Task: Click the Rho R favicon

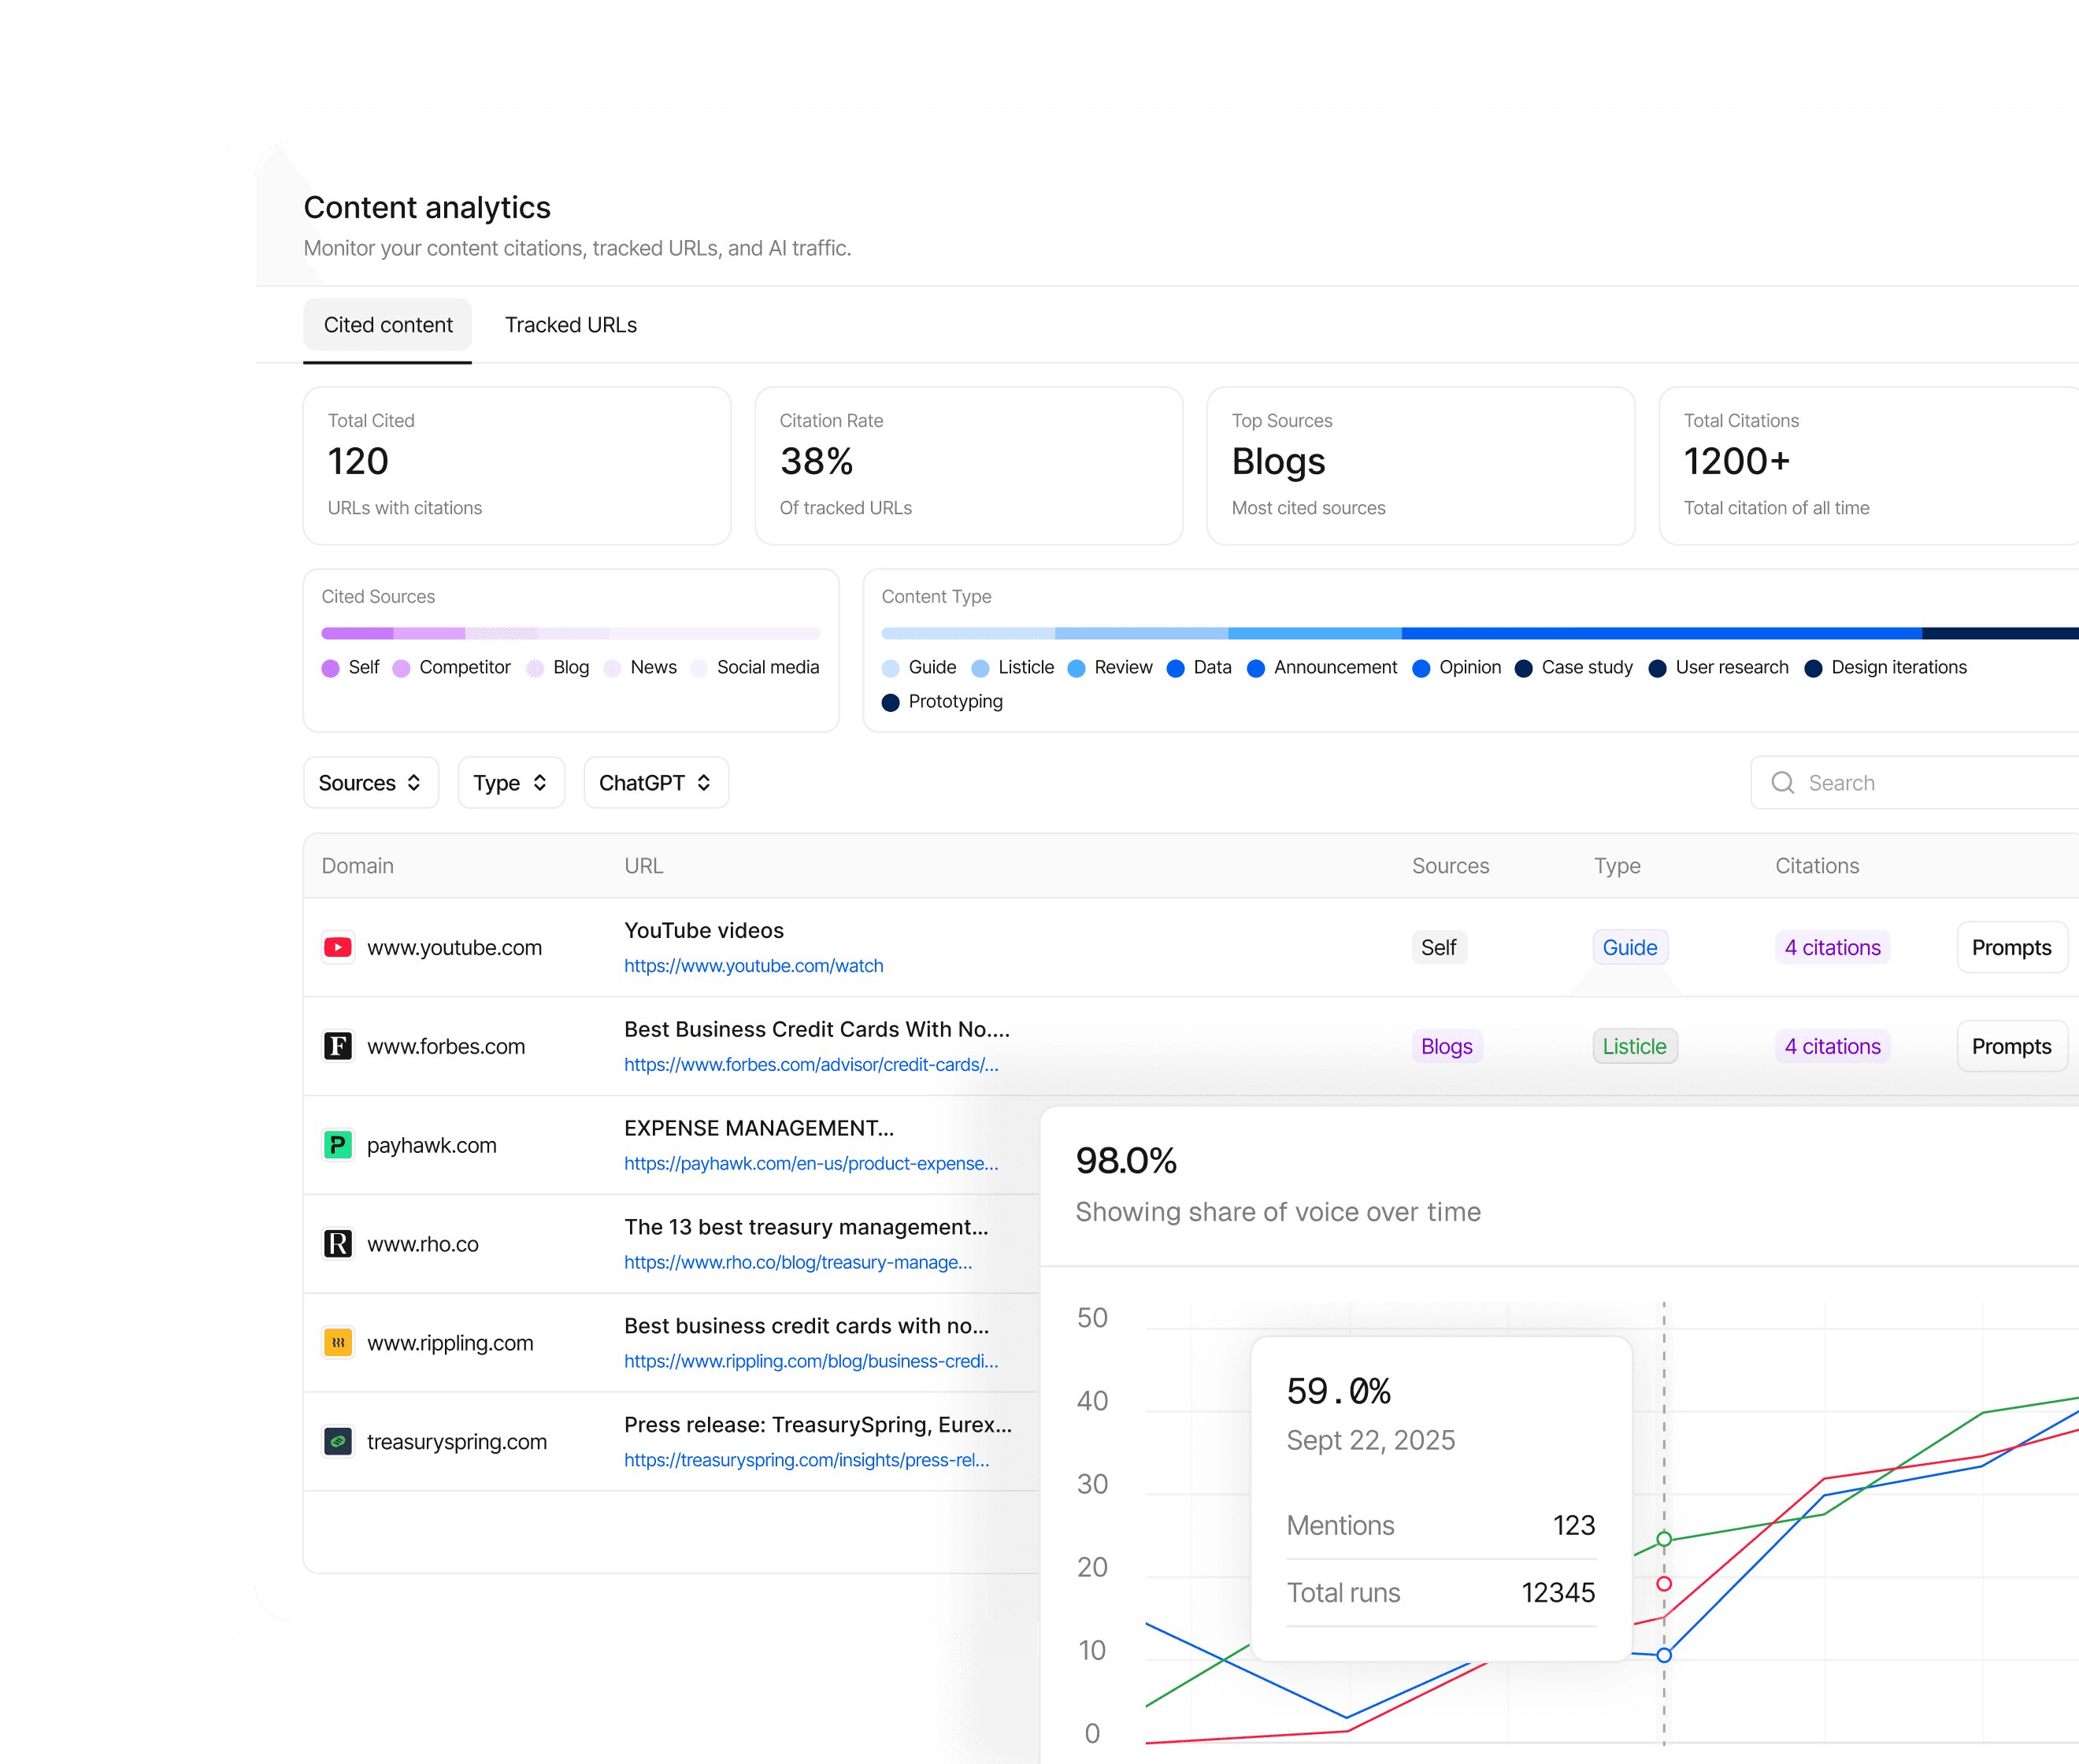Action: (338, 1244)
